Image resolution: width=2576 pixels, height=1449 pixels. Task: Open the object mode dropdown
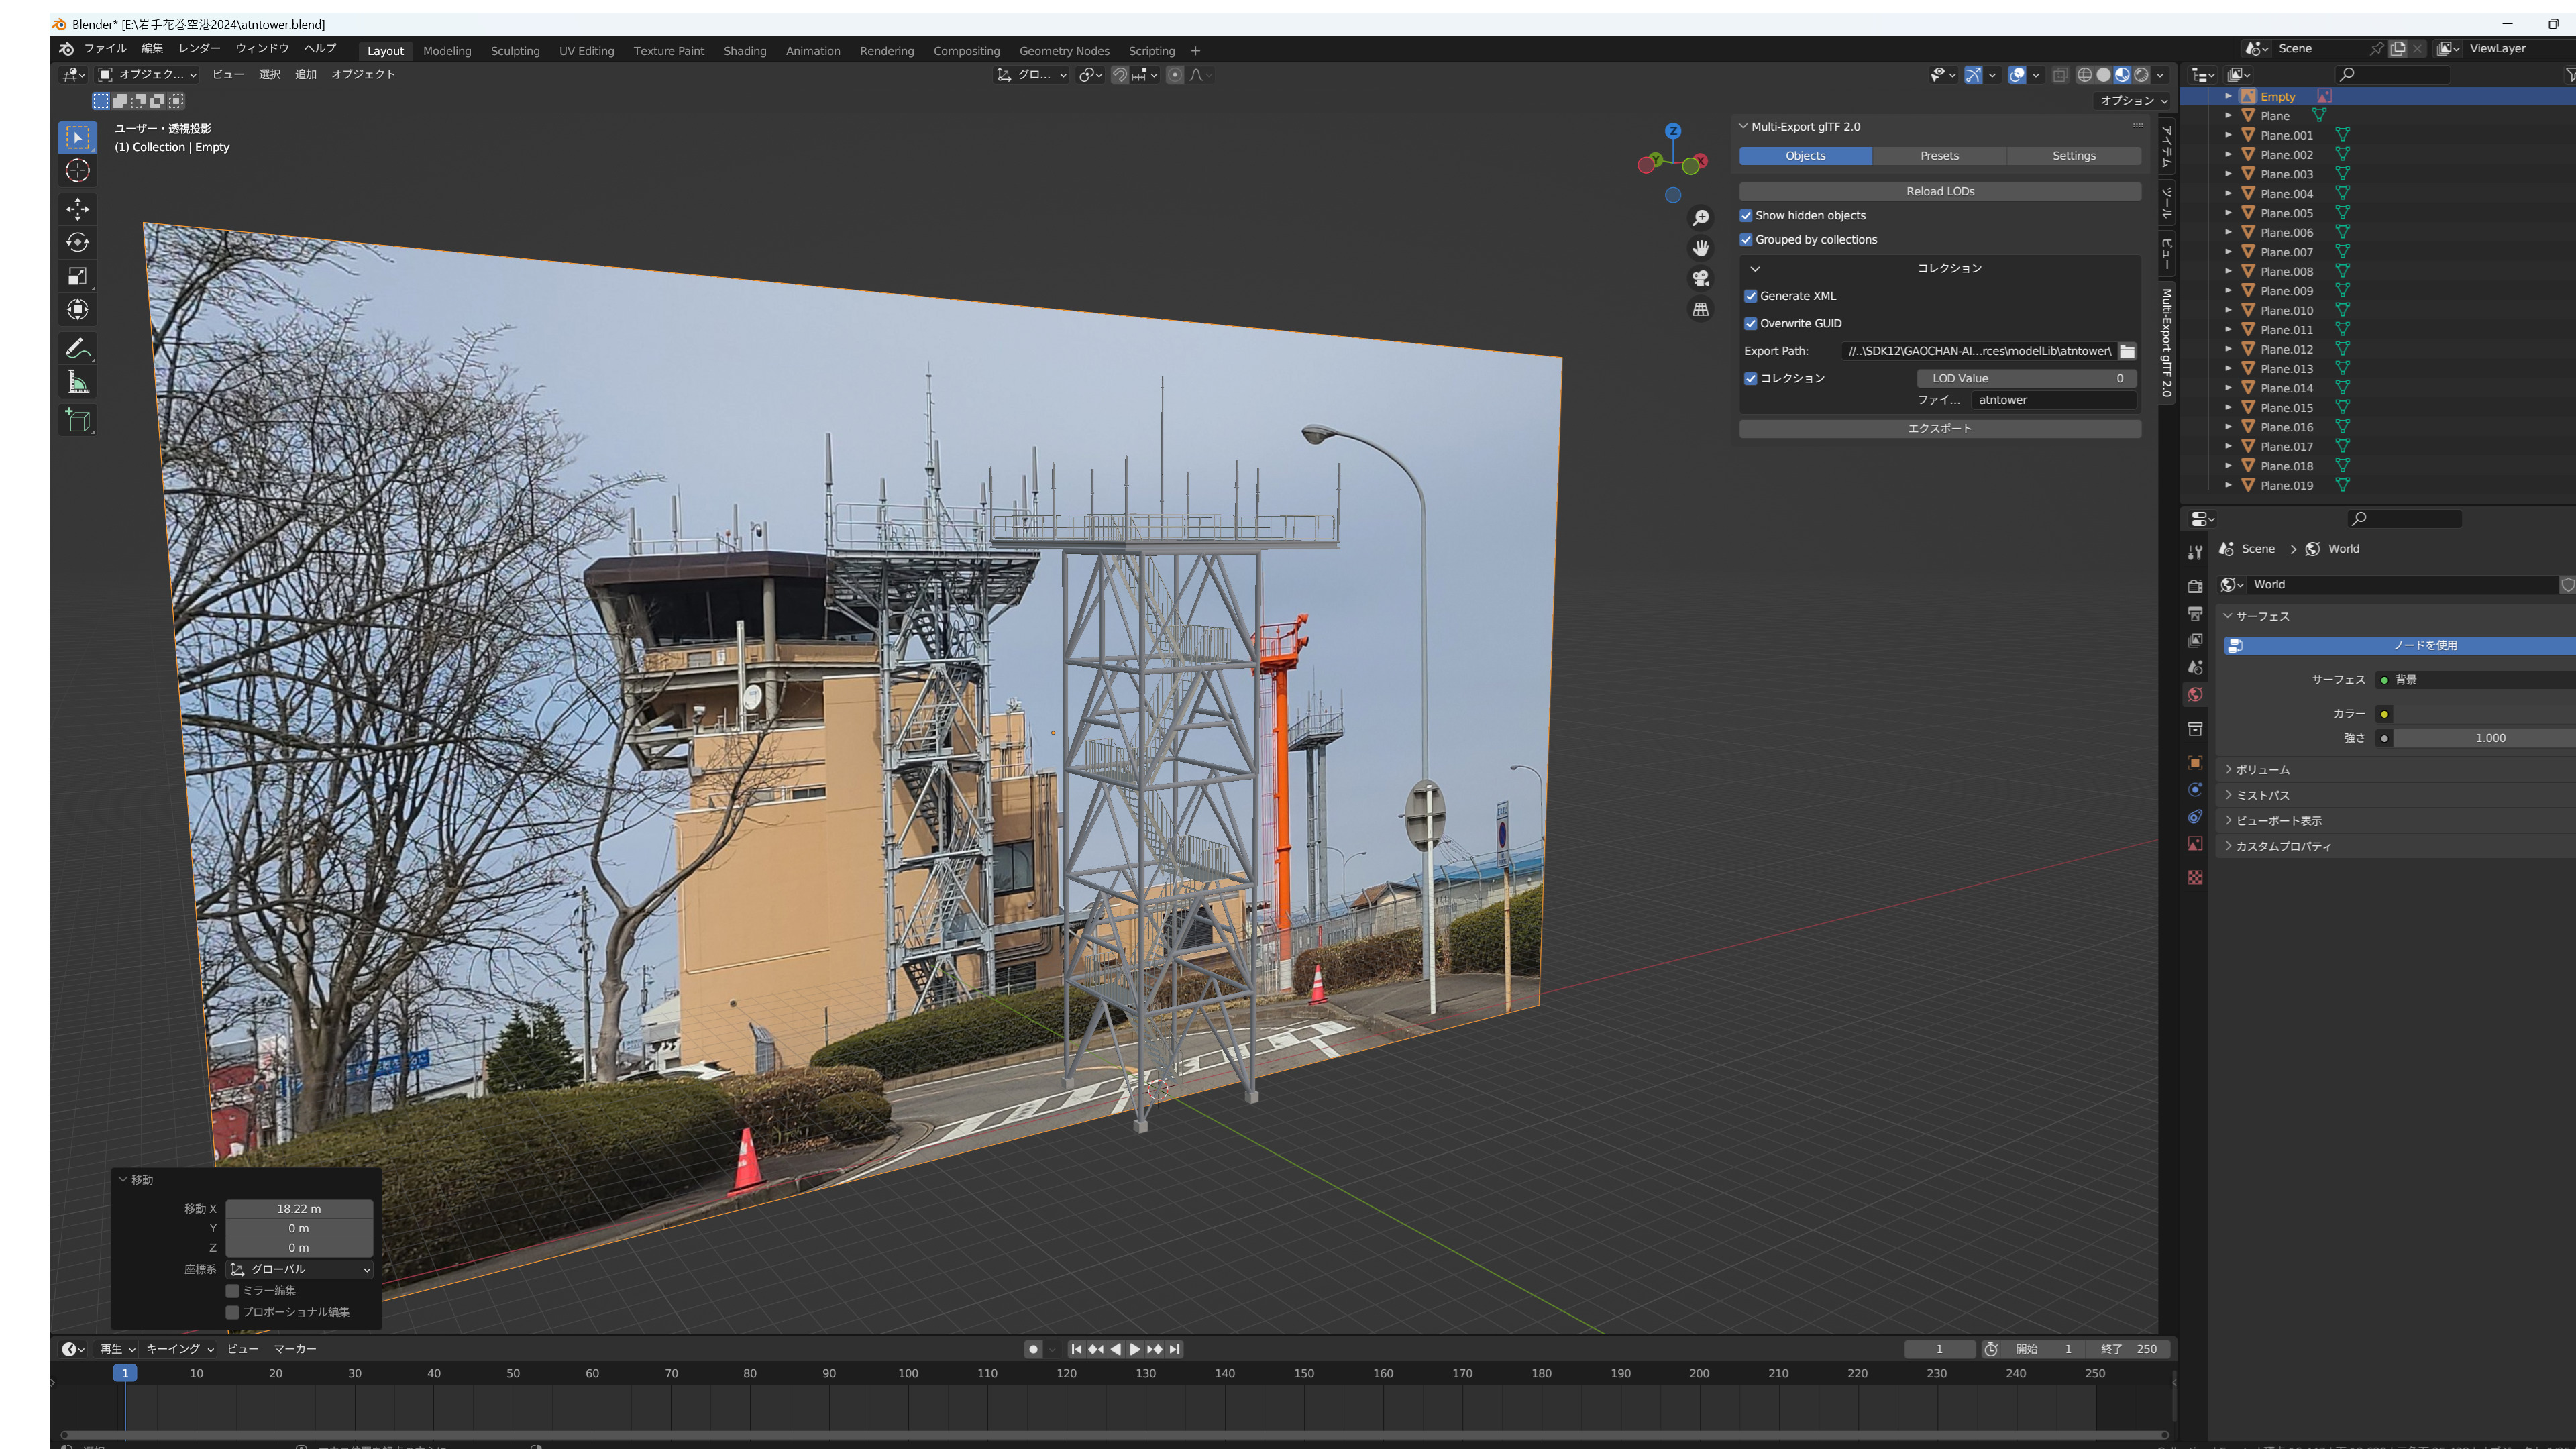[147, 75]
